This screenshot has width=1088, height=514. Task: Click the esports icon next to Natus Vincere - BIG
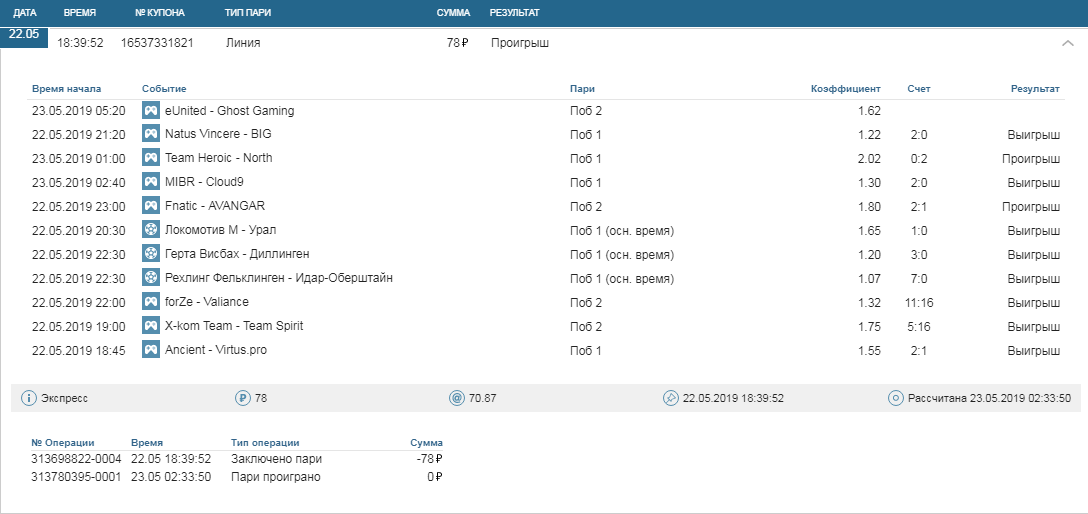[151, 134]
